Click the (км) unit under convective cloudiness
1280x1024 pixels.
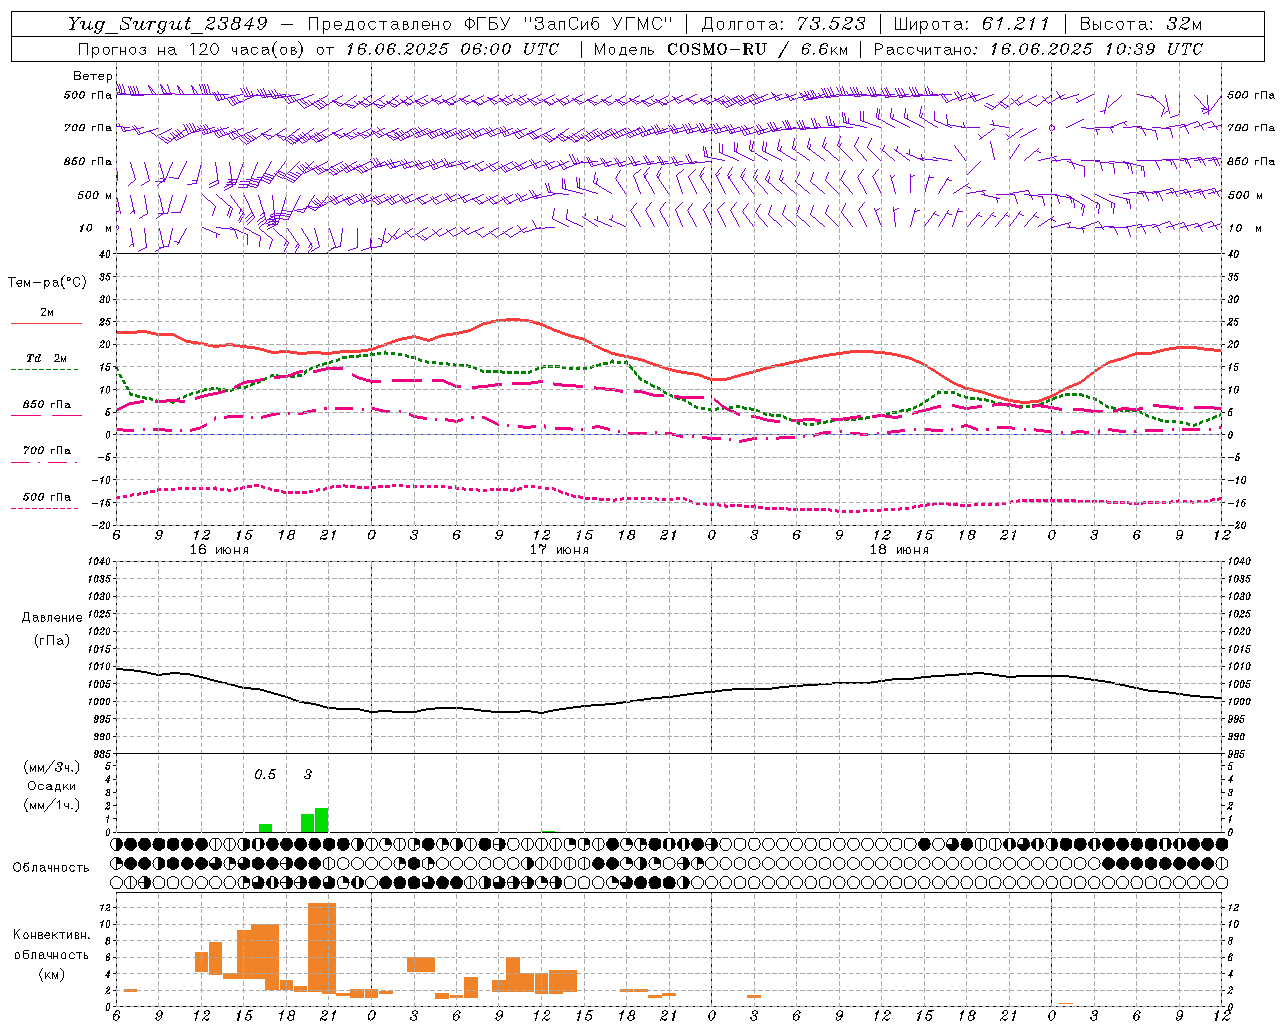[x=51, y=974]
